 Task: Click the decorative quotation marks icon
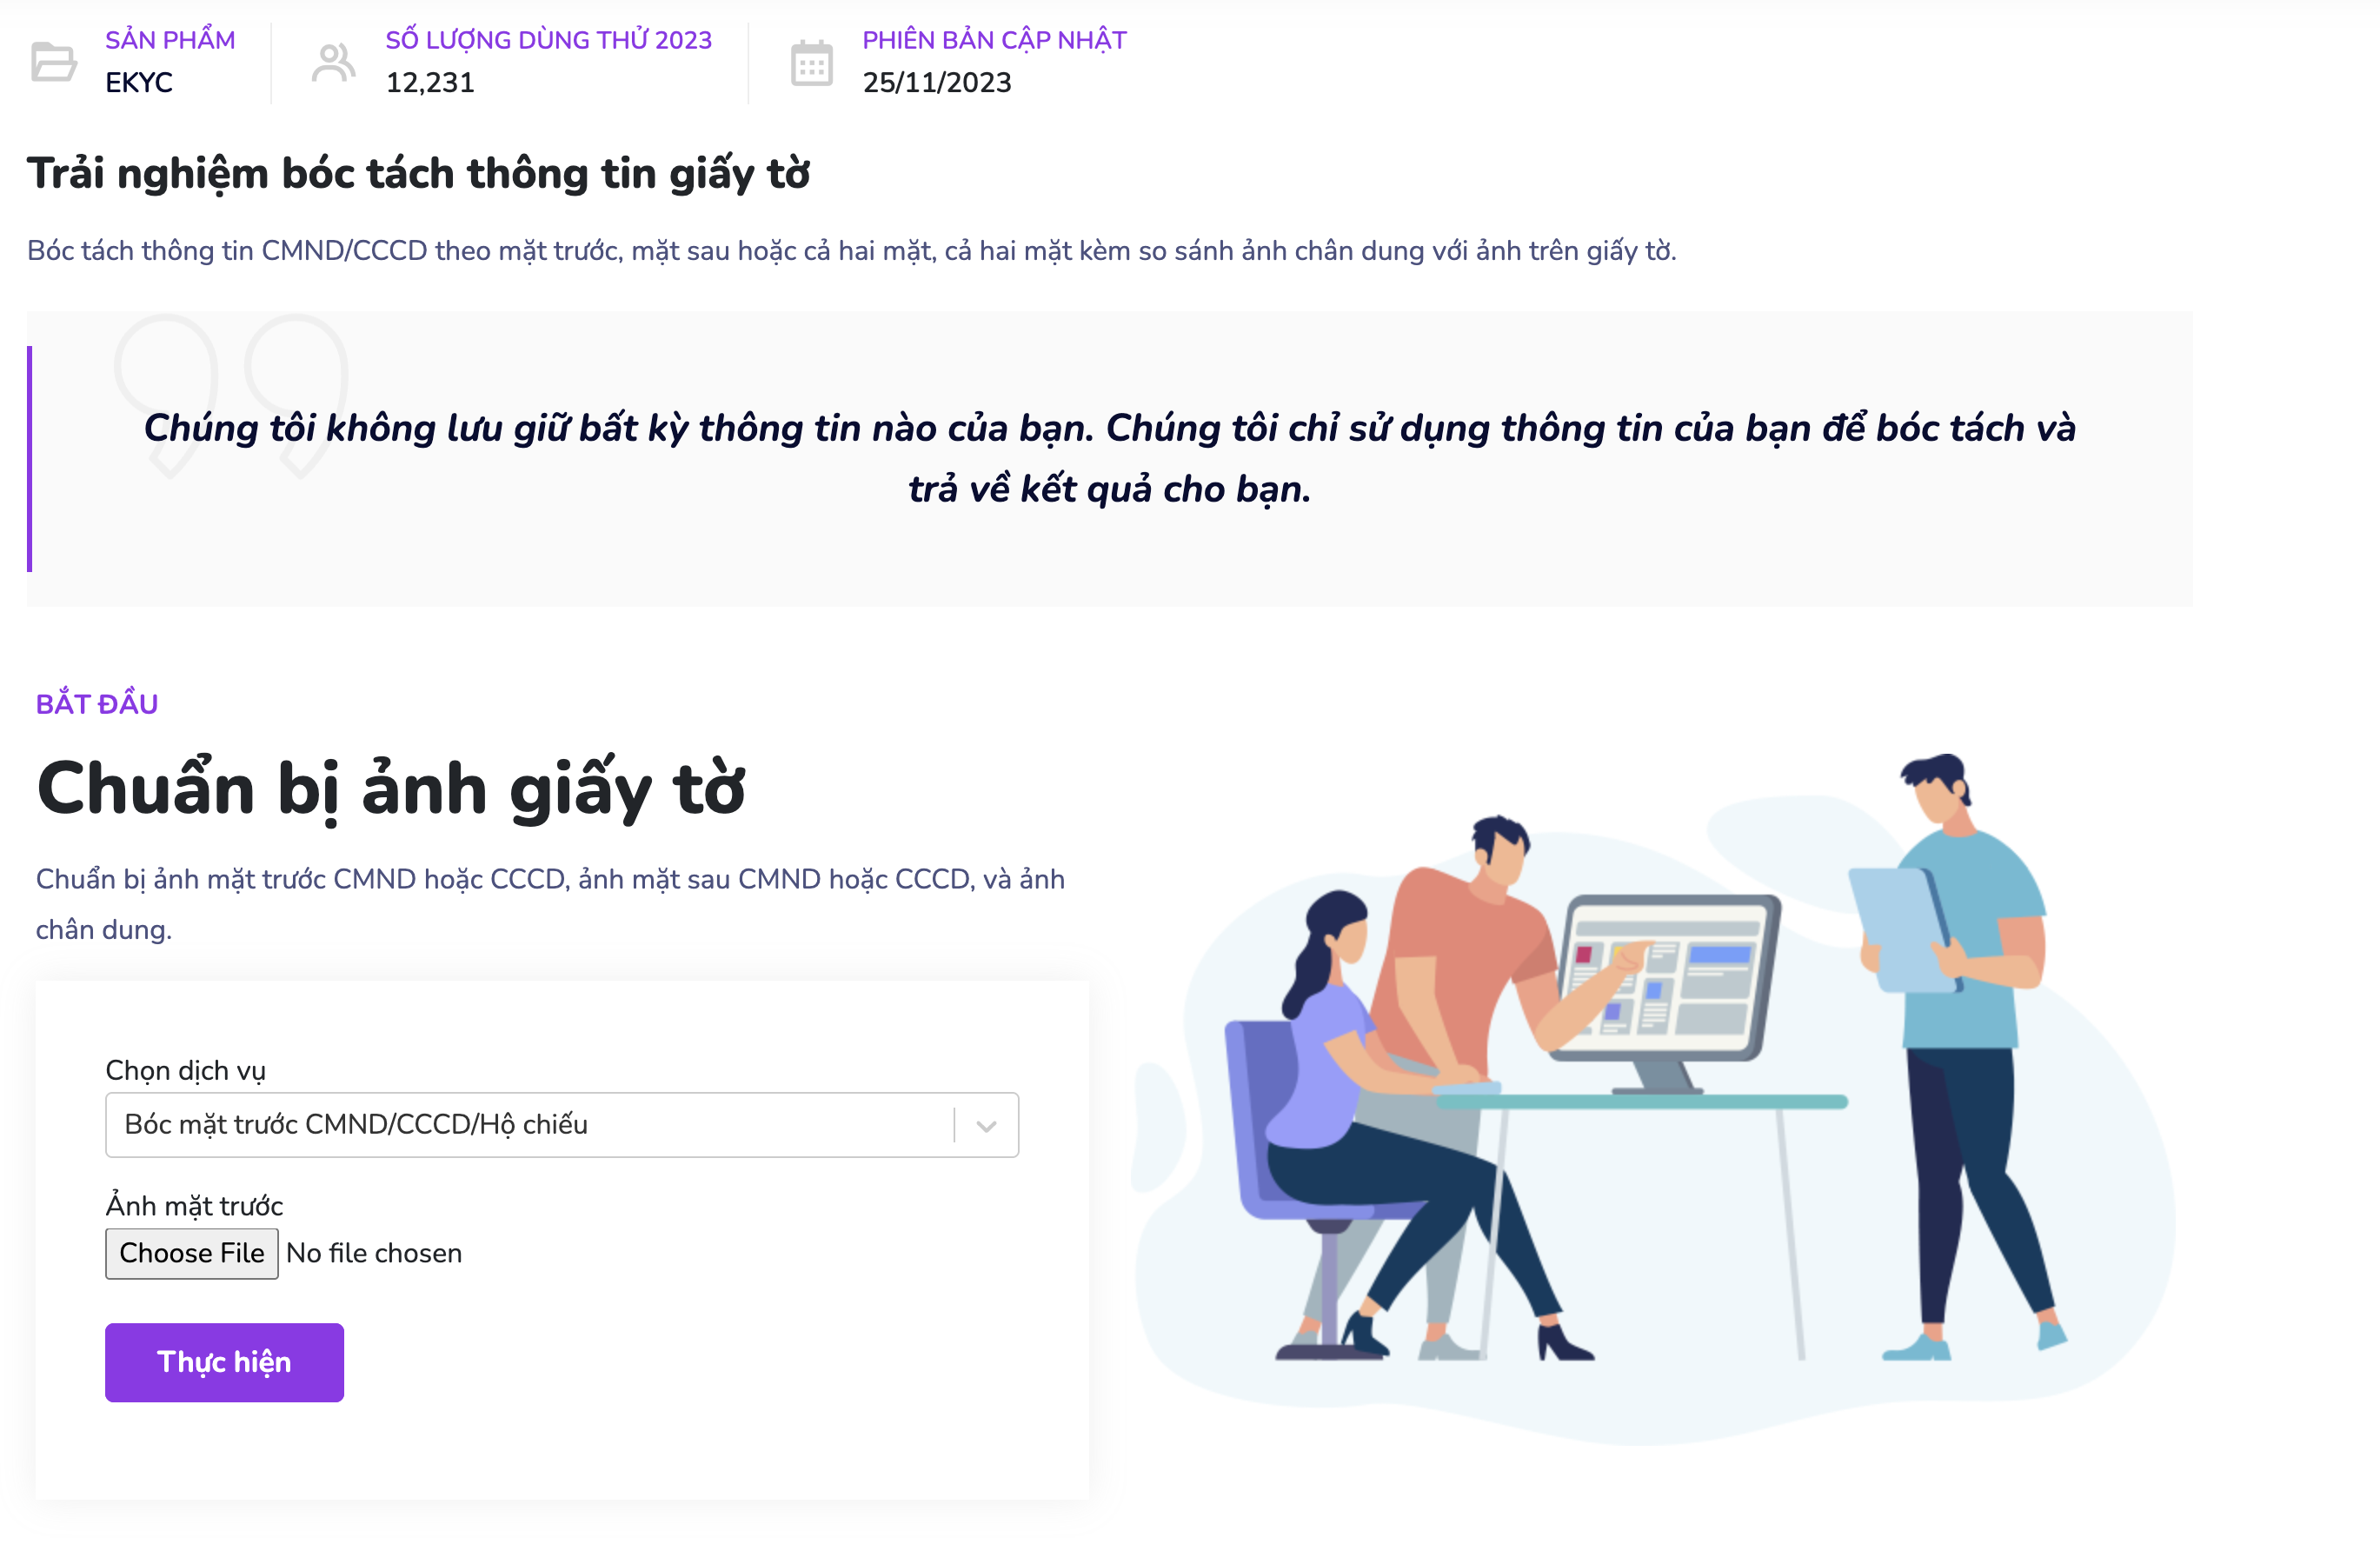[231, 395]
